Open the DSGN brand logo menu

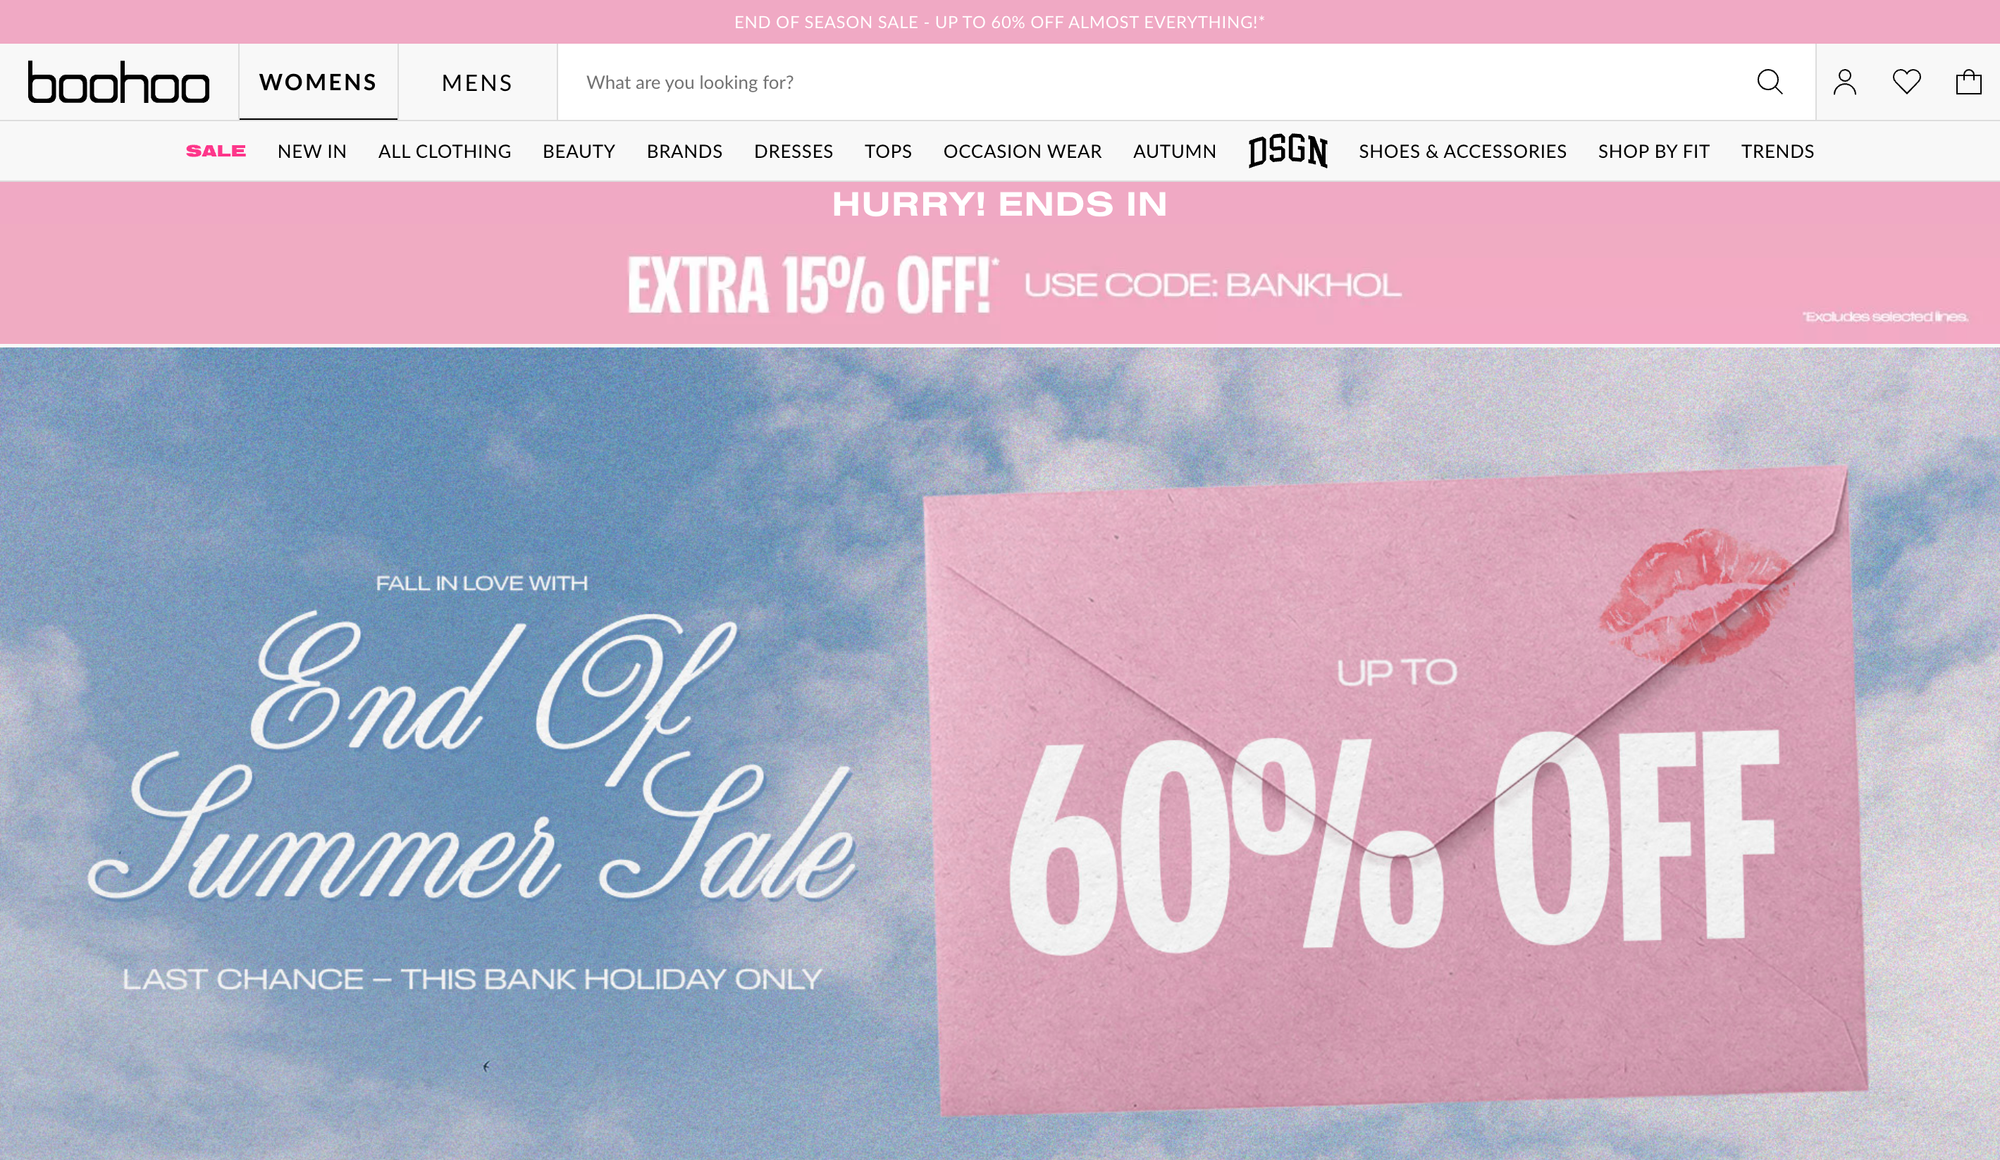[x=1288, y=151]
